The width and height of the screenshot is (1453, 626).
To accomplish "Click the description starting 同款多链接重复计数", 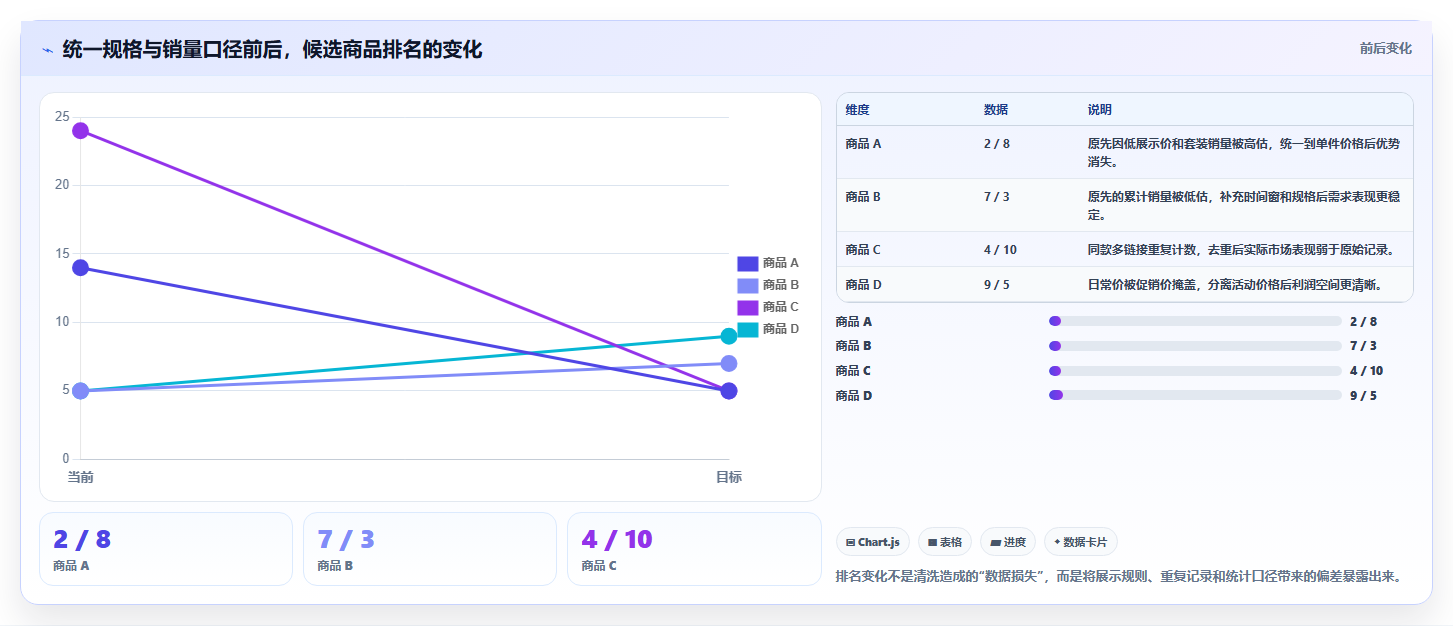I will click(1241, 250).
